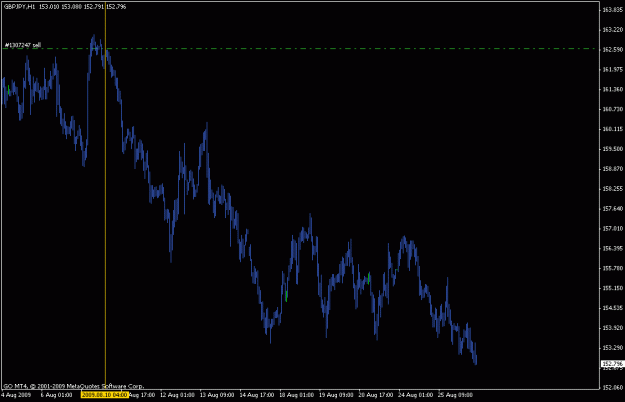Click the 20 Aug 17:00 time label
This screenshot has height=402, width=625.
pyautogui.click(x=376, y=395)
